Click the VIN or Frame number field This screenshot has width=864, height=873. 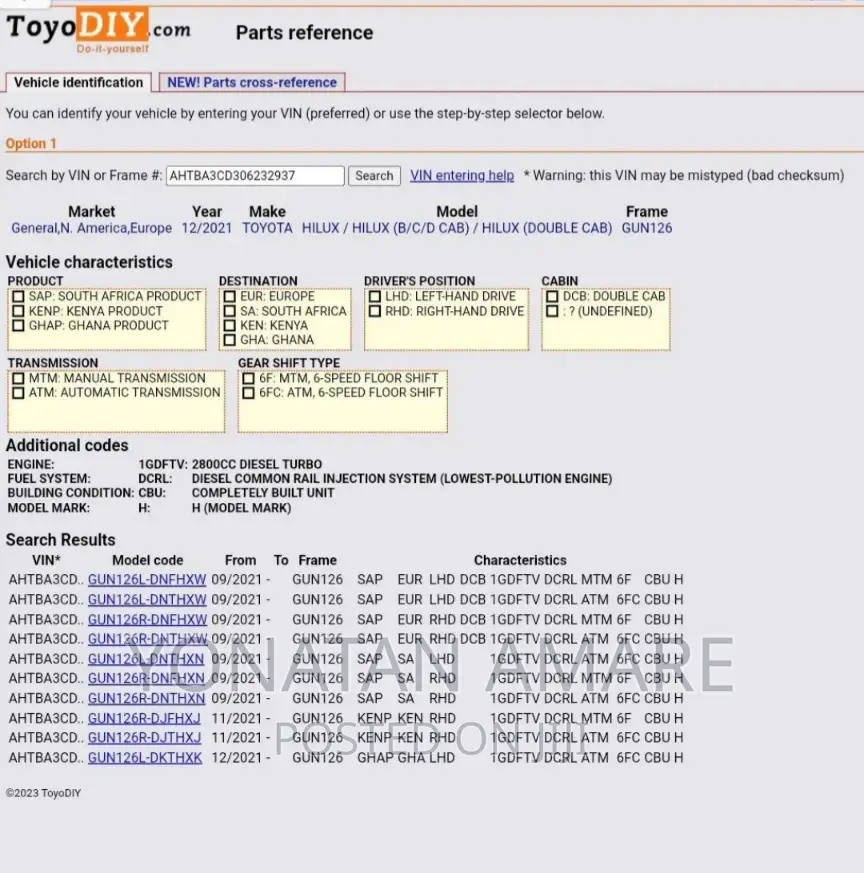point(255,176)
